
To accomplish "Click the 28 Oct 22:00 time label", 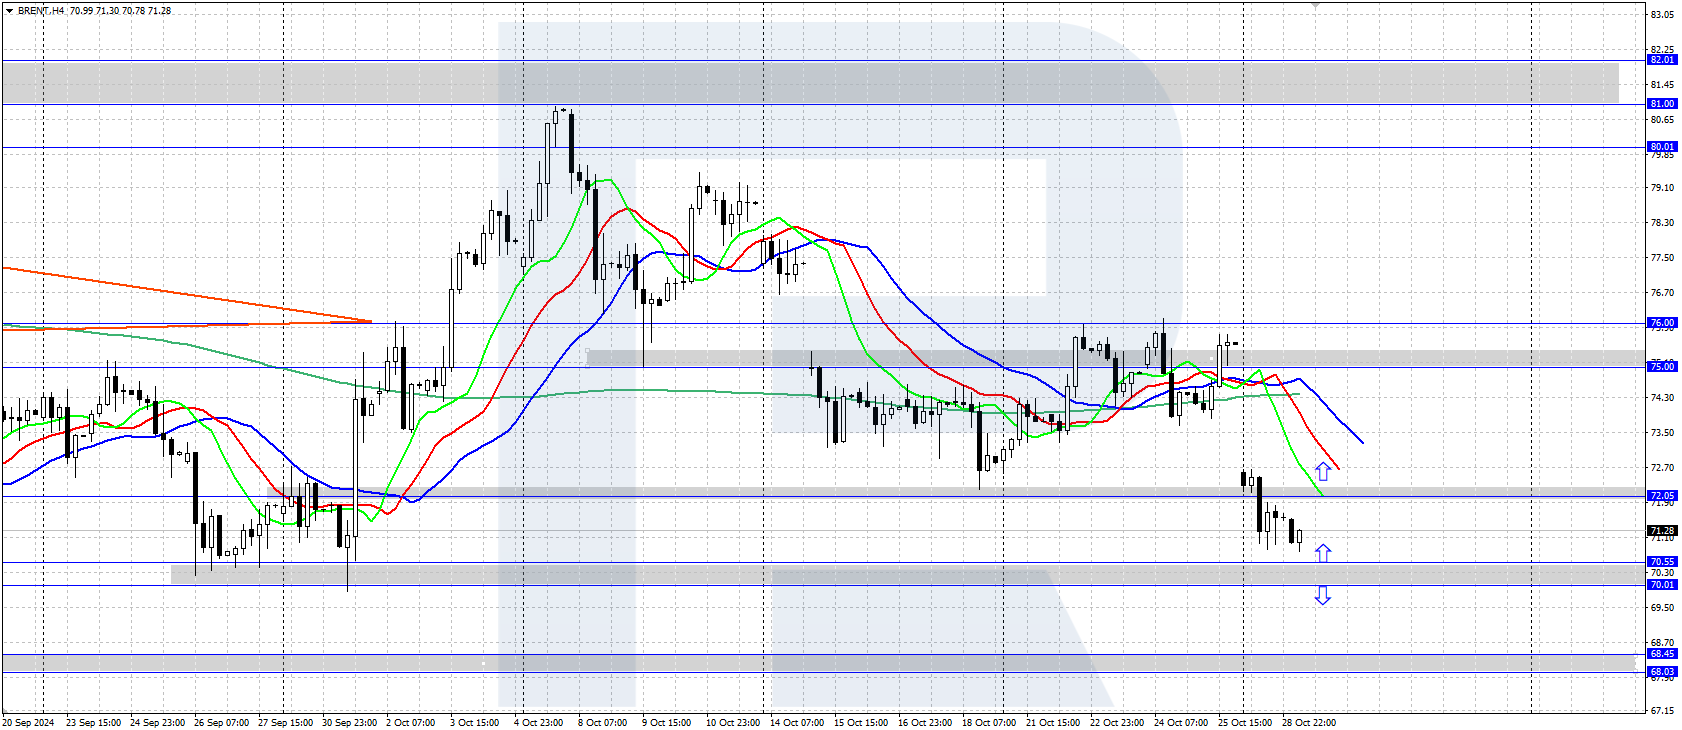I will coord(1308,722).
